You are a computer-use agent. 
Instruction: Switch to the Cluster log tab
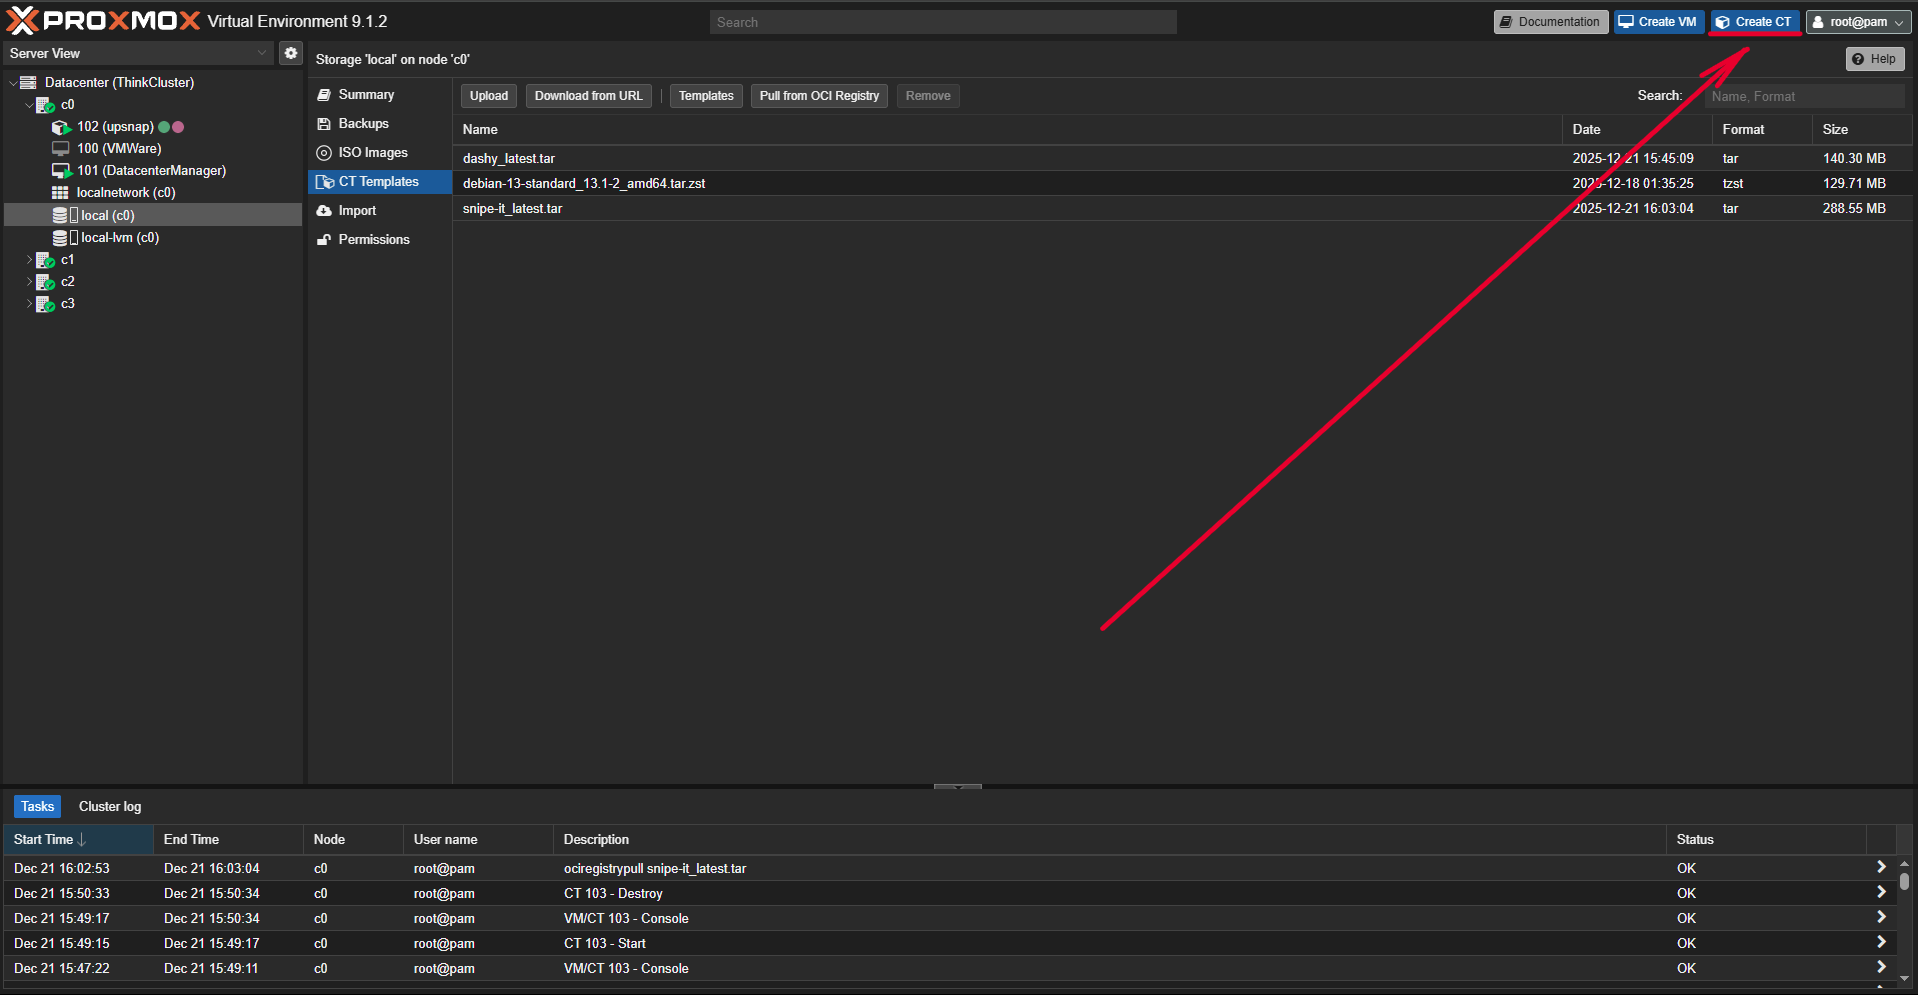(x=110, y=807)
